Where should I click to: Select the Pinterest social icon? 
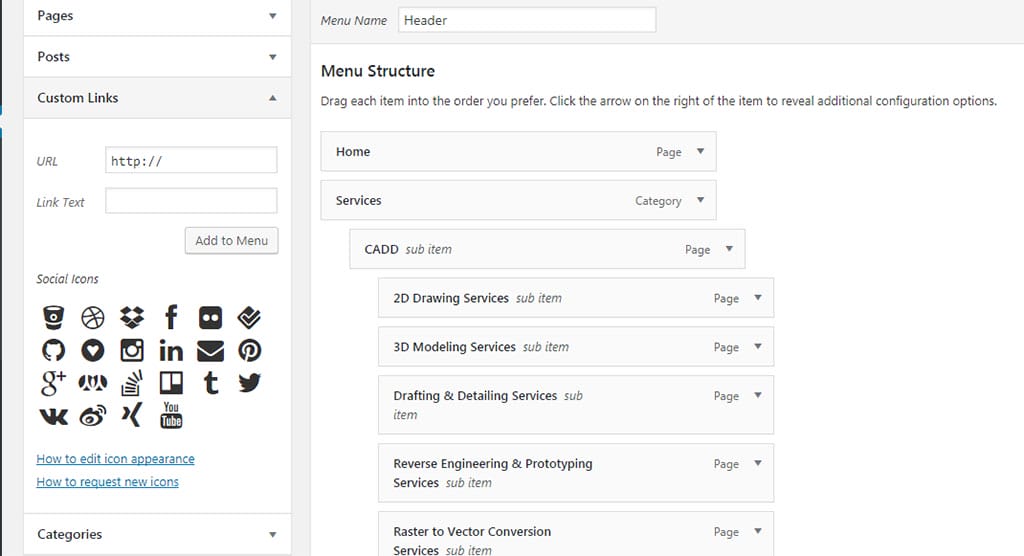point(249,350)
